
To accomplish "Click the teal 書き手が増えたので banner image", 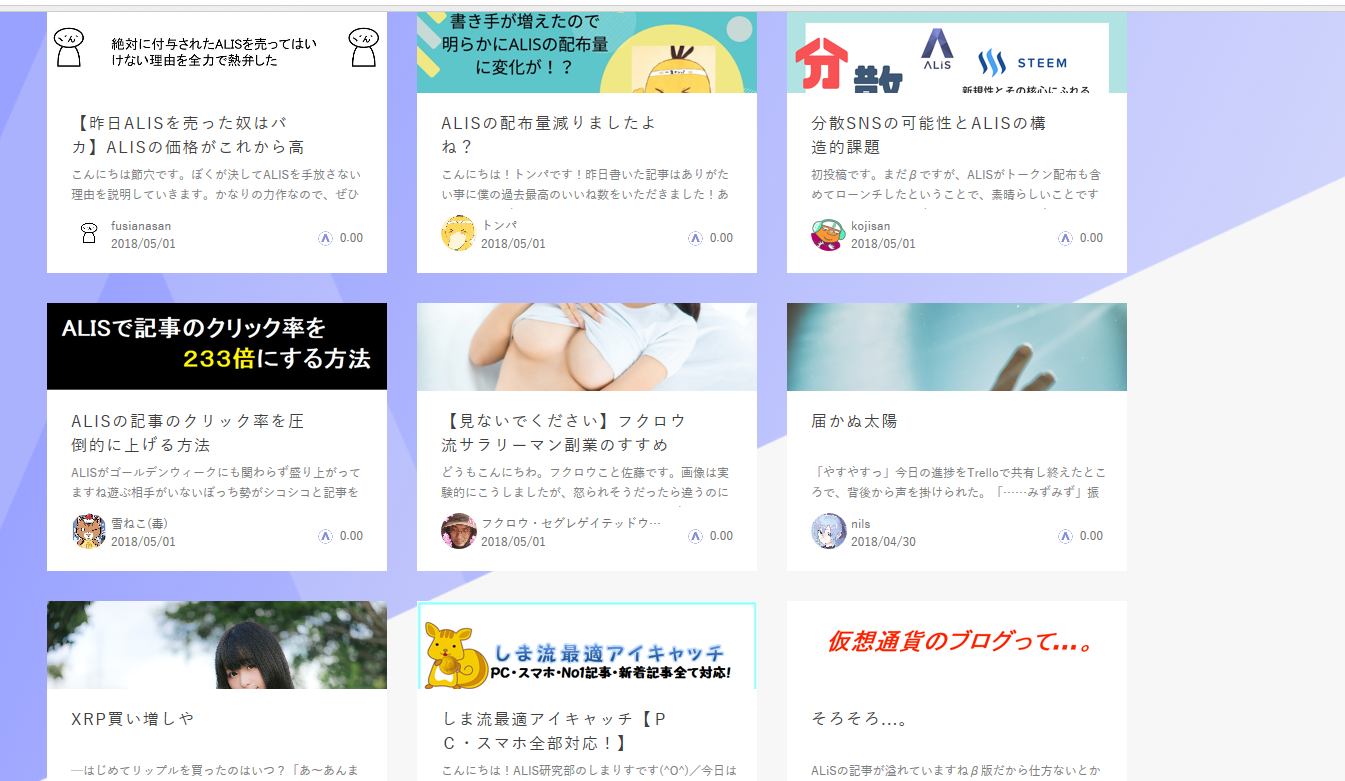I will tap(587, 52).
